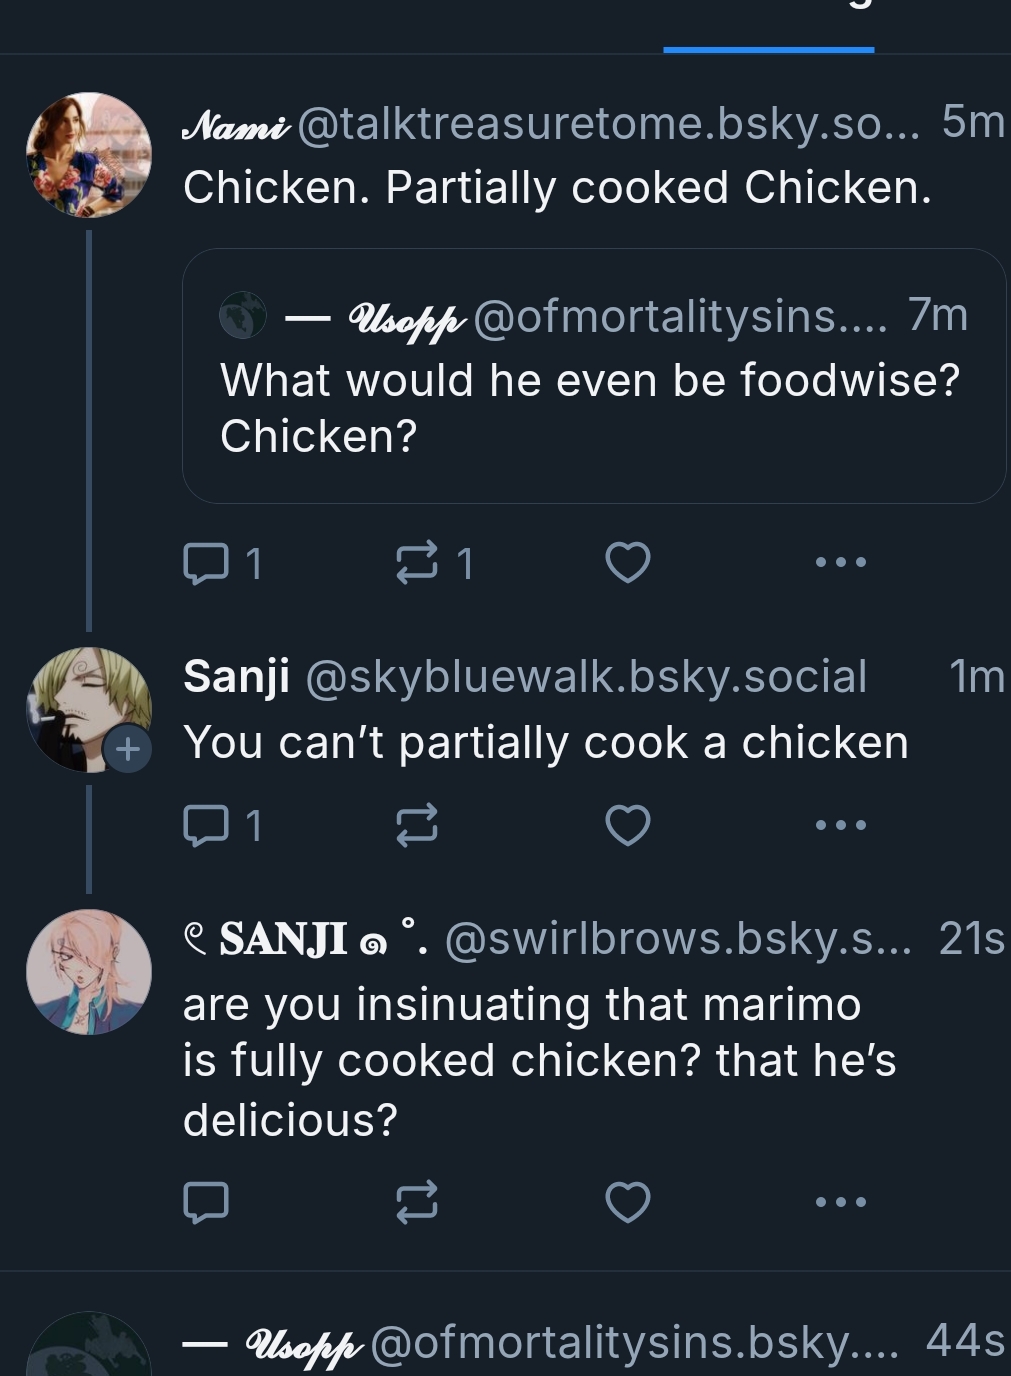Screen dimensions: 1011x1376
Task: Open Nami's profile picture
Action: [89, 155]
